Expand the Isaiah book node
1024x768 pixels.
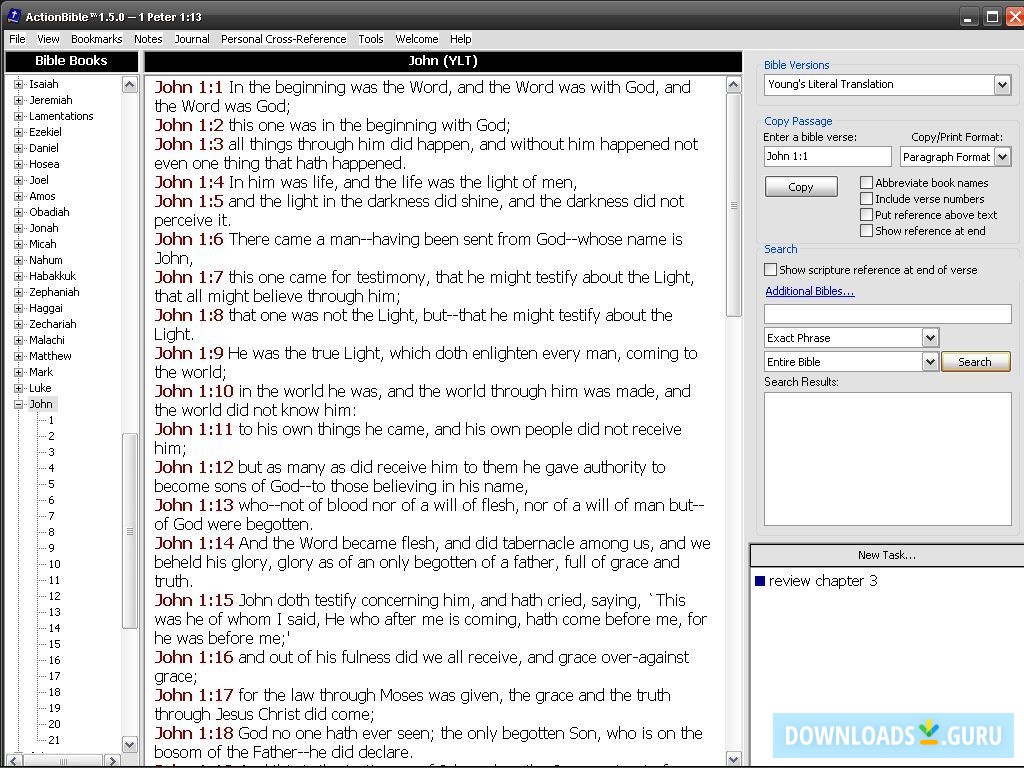click(18, 84)
